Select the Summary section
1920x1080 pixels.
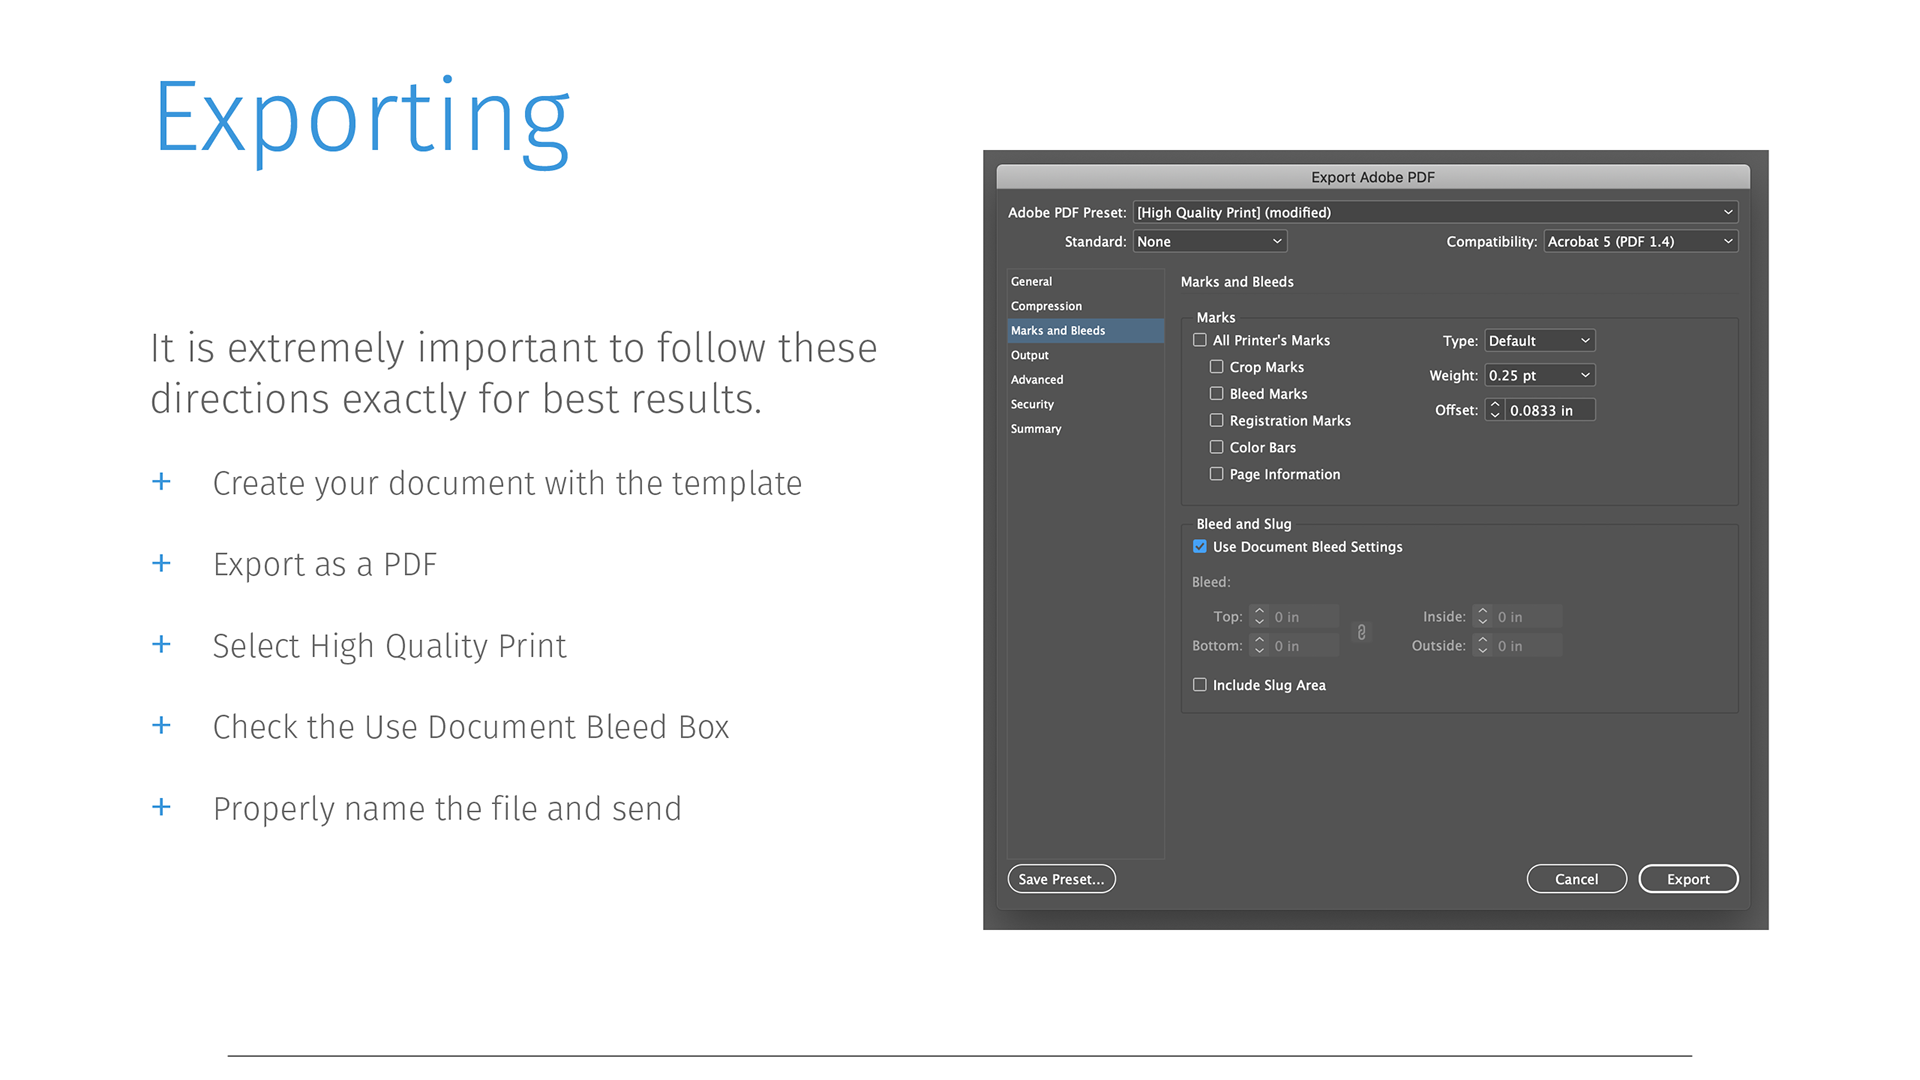(1085, 429)
